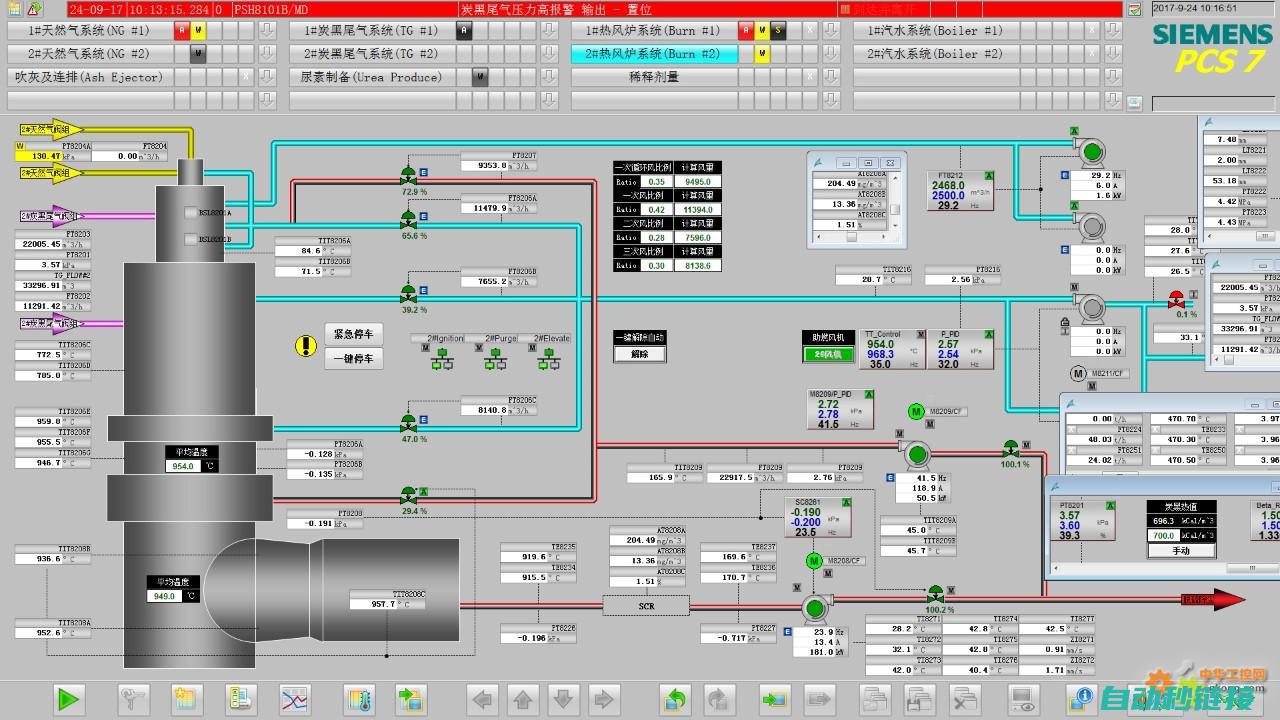
Task: Click the red A alarm indicator for Burn #1
Action: tap(747, 31)
